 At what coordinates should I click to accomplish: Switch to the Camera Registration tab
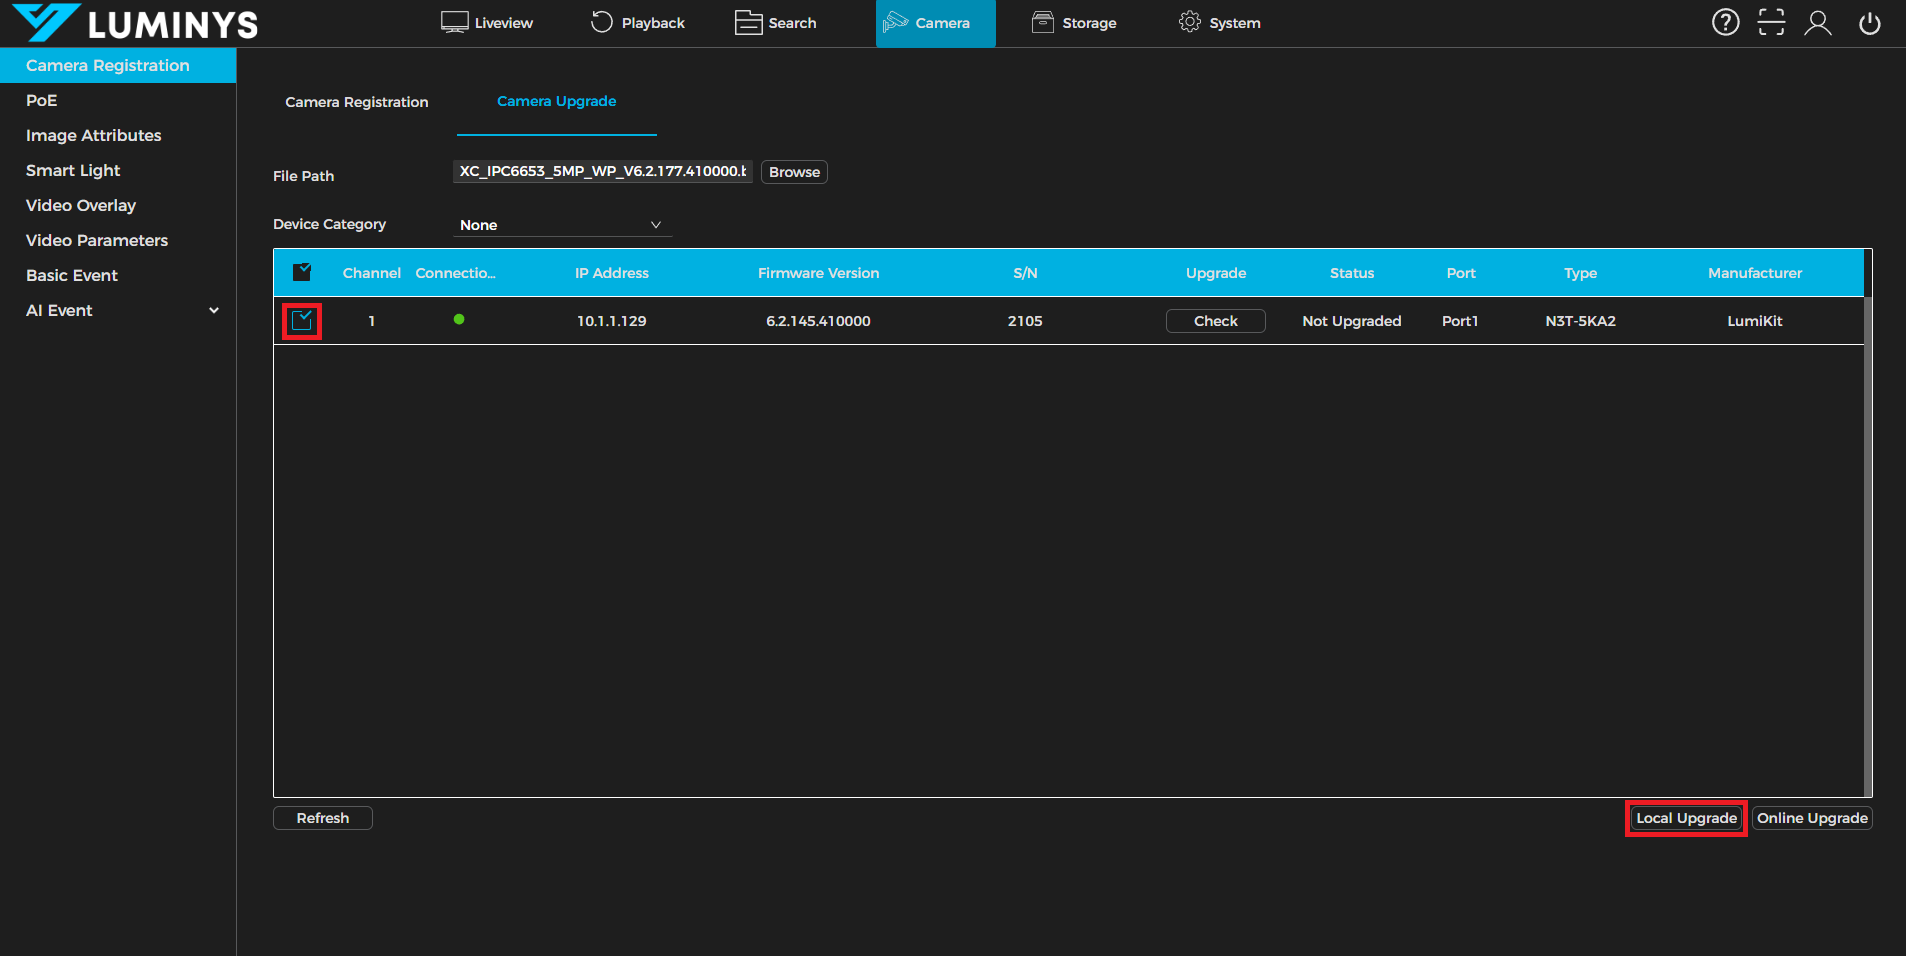click(357, 102)
